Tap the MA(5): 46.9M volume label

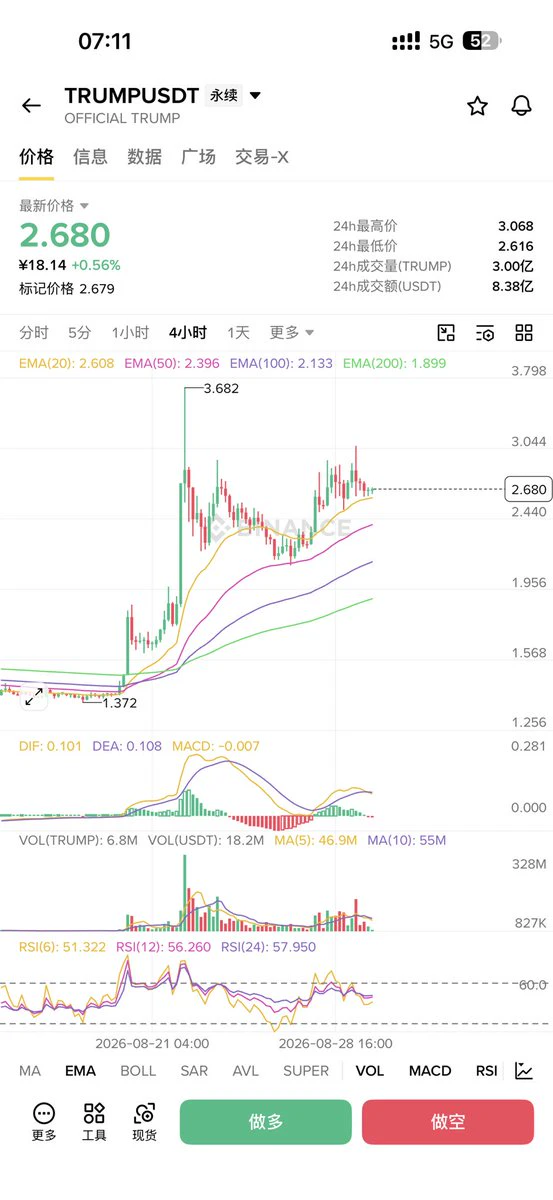coord(315,841)
